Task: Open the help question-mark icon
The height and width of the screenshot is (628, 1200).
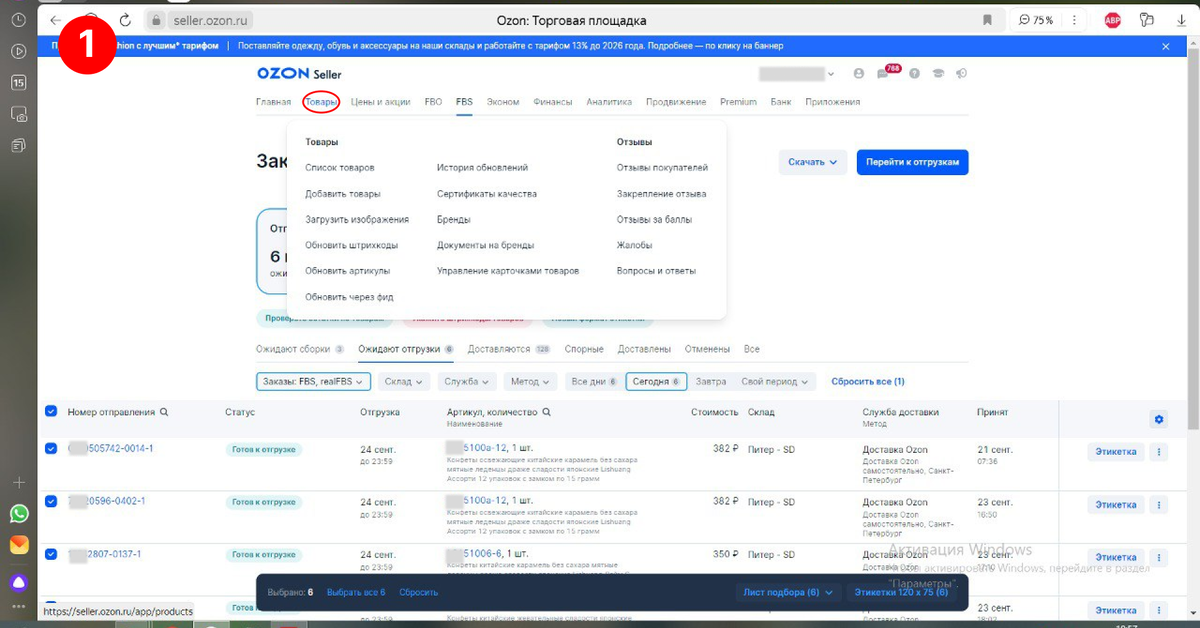Action: click(914, 74)
